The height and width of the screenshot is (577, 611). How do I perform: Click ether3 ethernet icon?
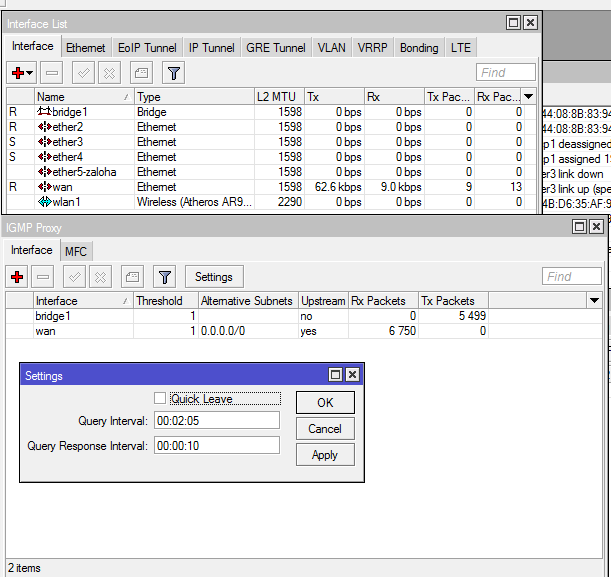pyautogui.click(x=44, y=142)
